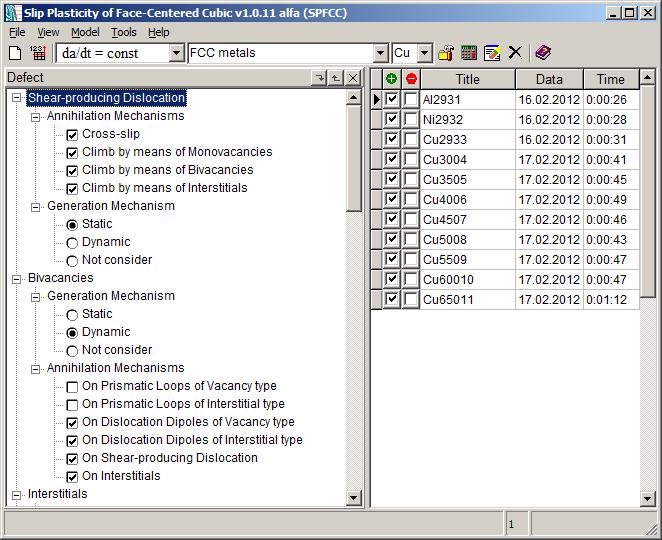The height and width of the screenshot is (540, 662).
Task: Click the red calculate grid icon
Action: tap(38, 53)
